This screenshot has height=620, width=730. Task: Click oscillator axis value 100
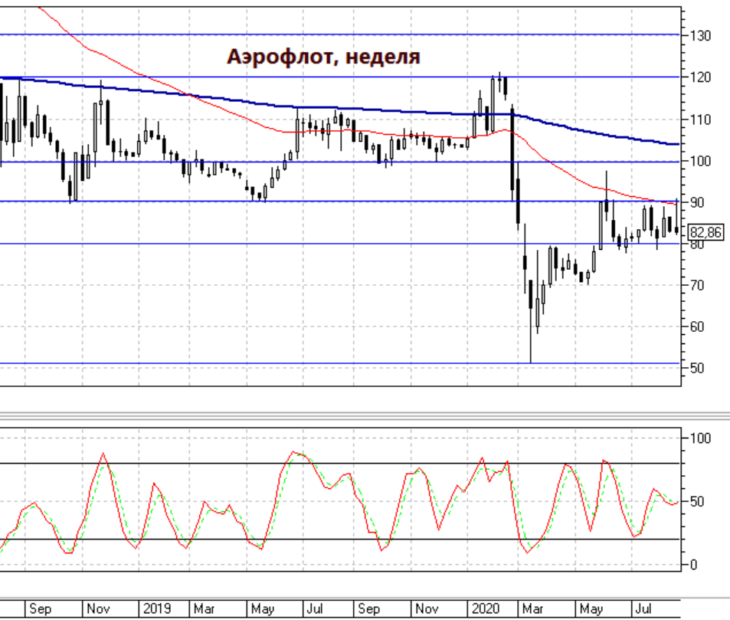[701, 438]
